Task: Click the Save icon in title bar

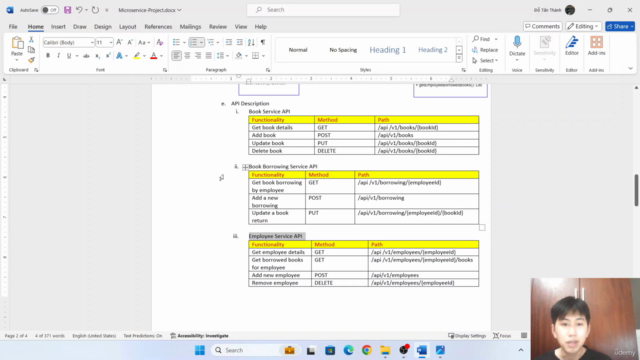Action: [67, 10]
